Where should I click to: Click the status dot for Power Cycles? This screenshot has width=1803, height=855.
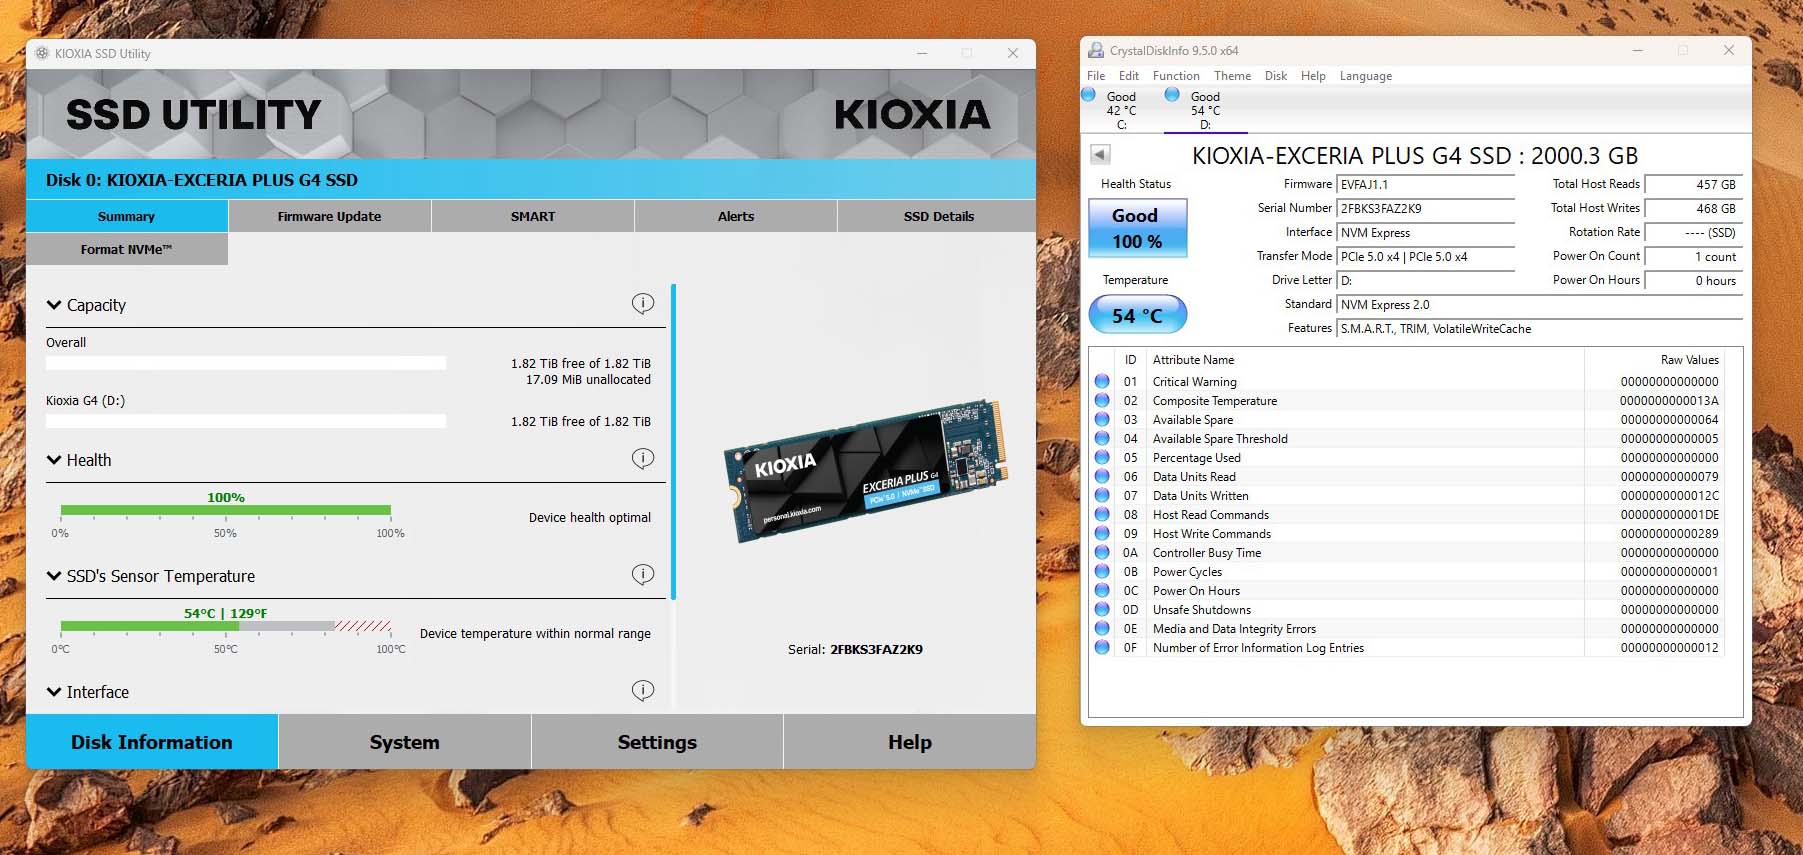point(1102,571)
